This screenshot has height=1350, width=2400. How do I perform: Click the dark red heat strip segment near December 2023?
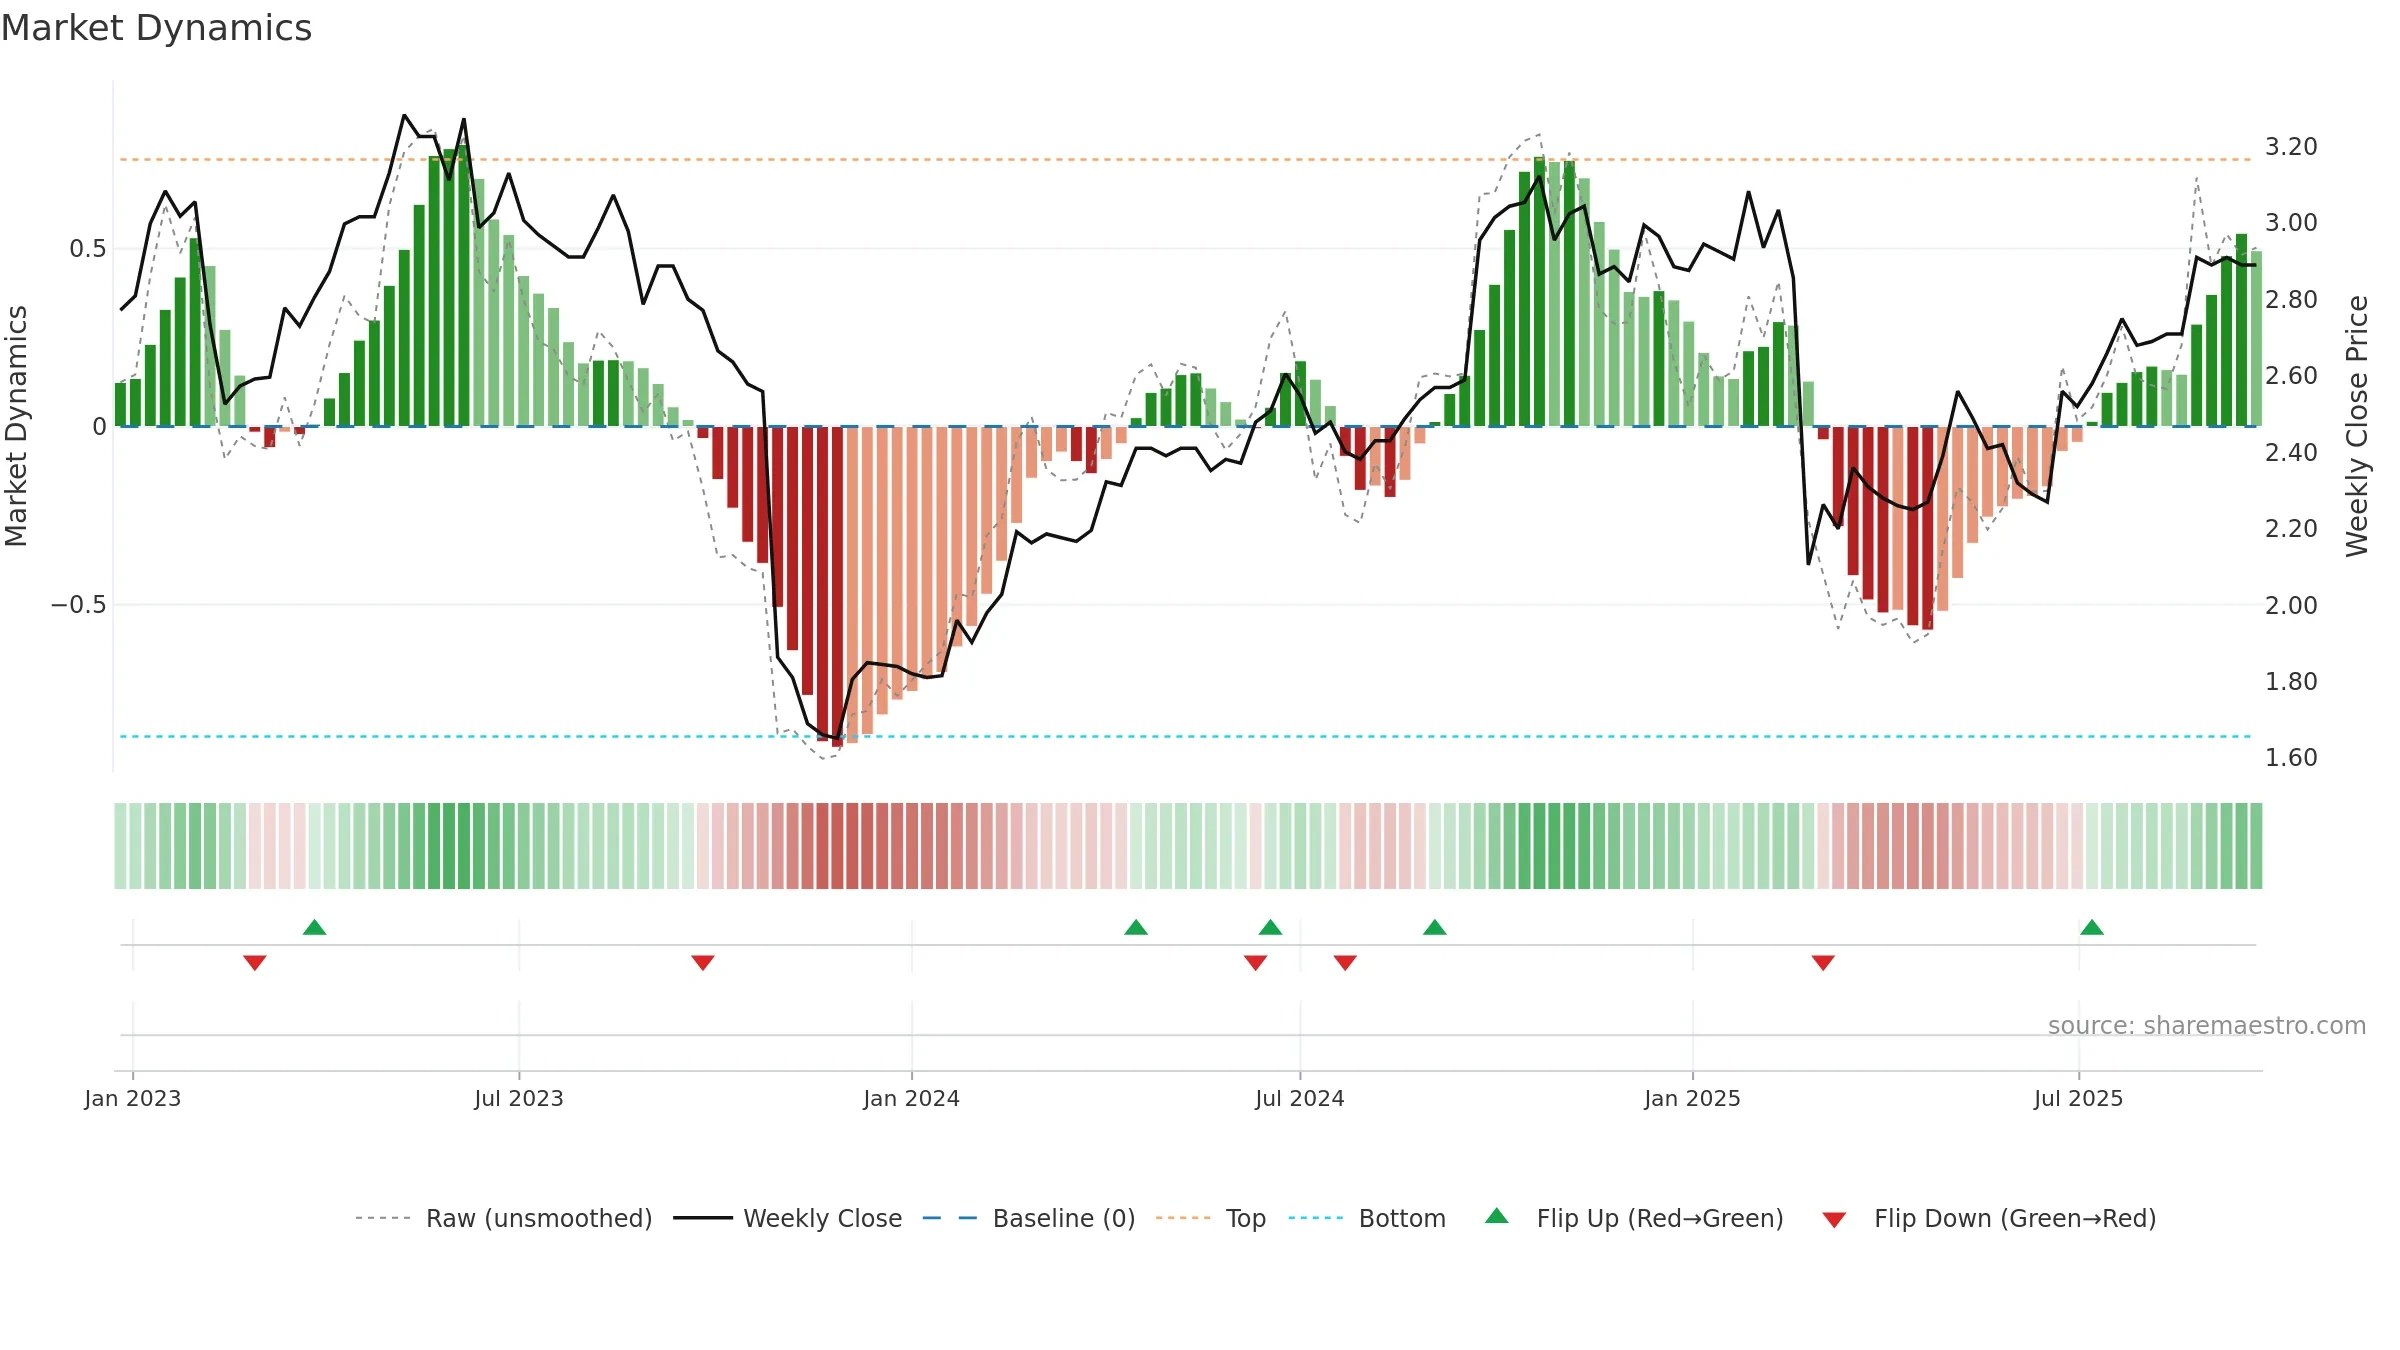pos(837,846)
